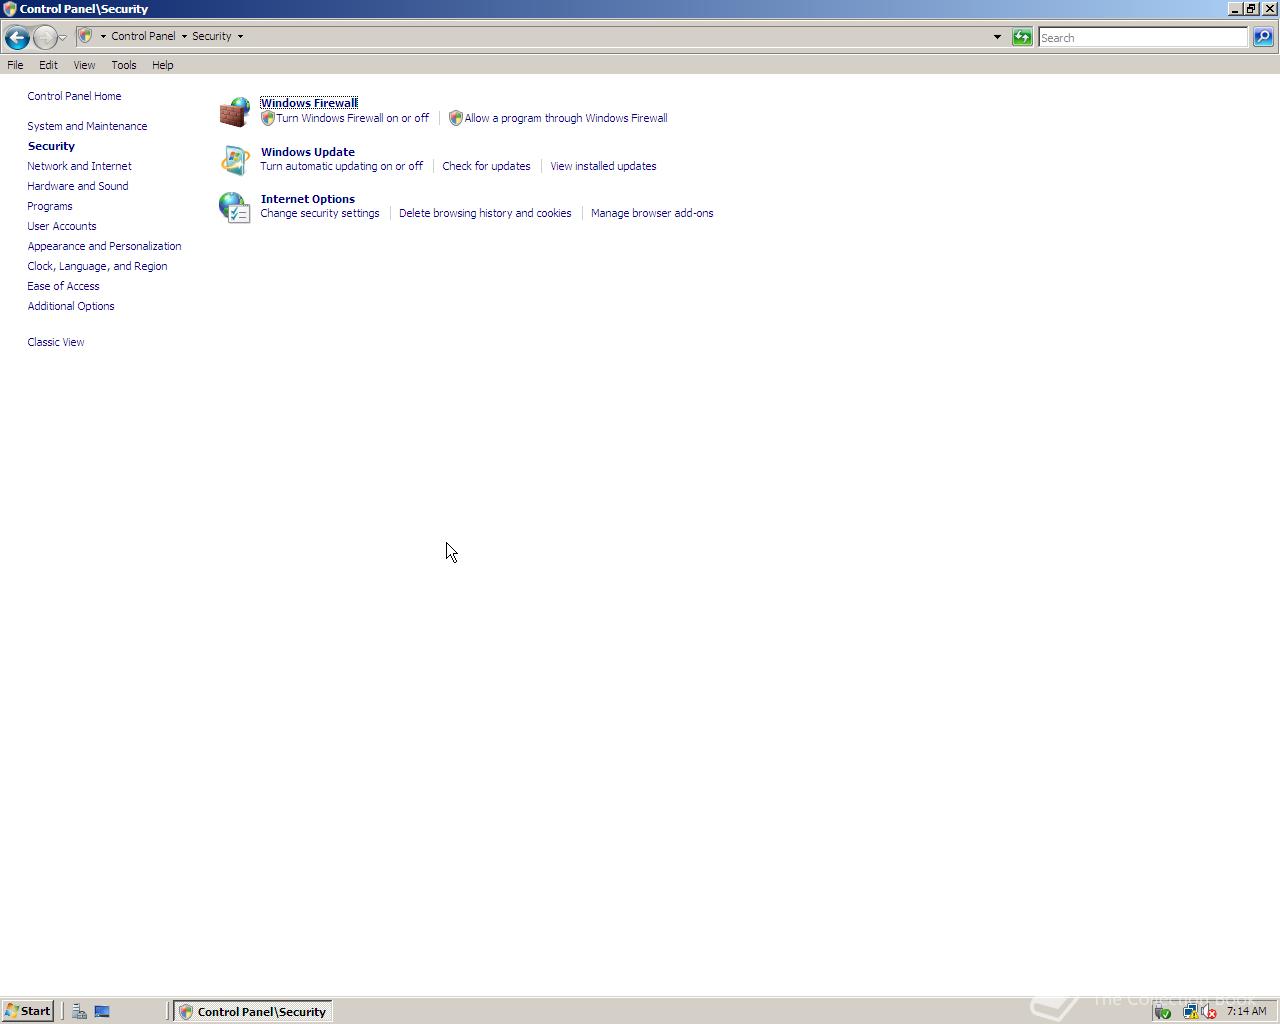1280x1024 pixels.
Task: Click the Security breadcrumb text
Action: pos(212,36)
